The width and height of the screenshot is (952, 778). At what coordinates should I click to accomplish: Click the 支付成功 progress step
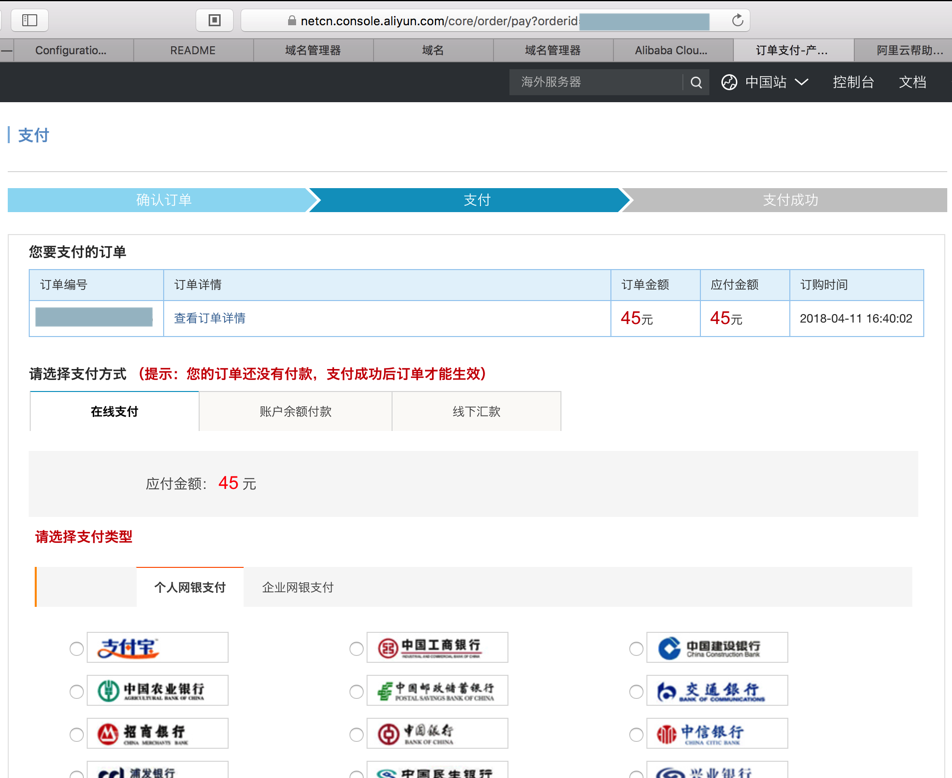click(790, 200)
